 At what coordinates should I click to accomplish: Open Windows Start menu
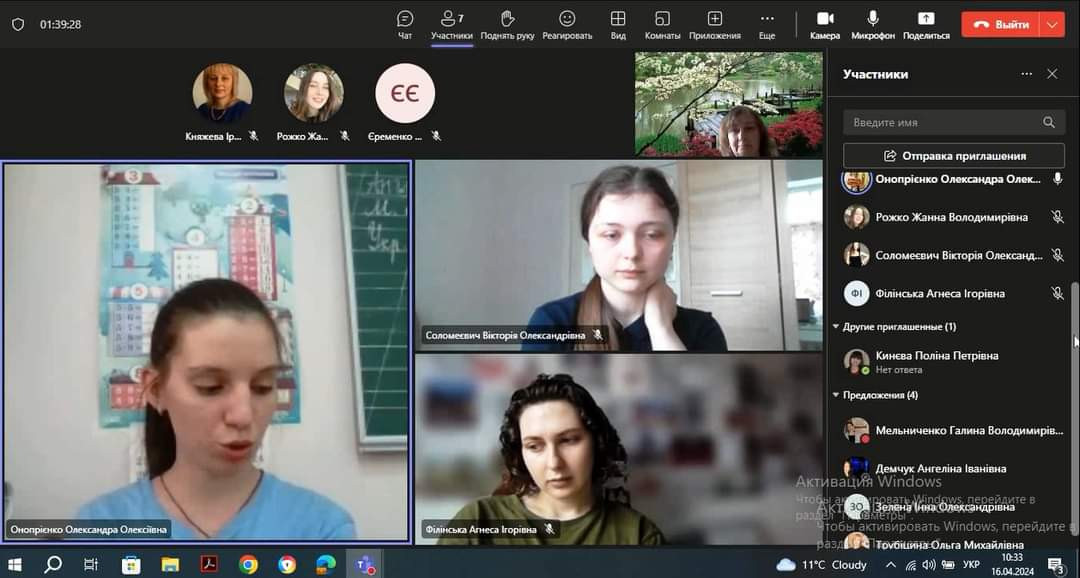coord(14,565)
